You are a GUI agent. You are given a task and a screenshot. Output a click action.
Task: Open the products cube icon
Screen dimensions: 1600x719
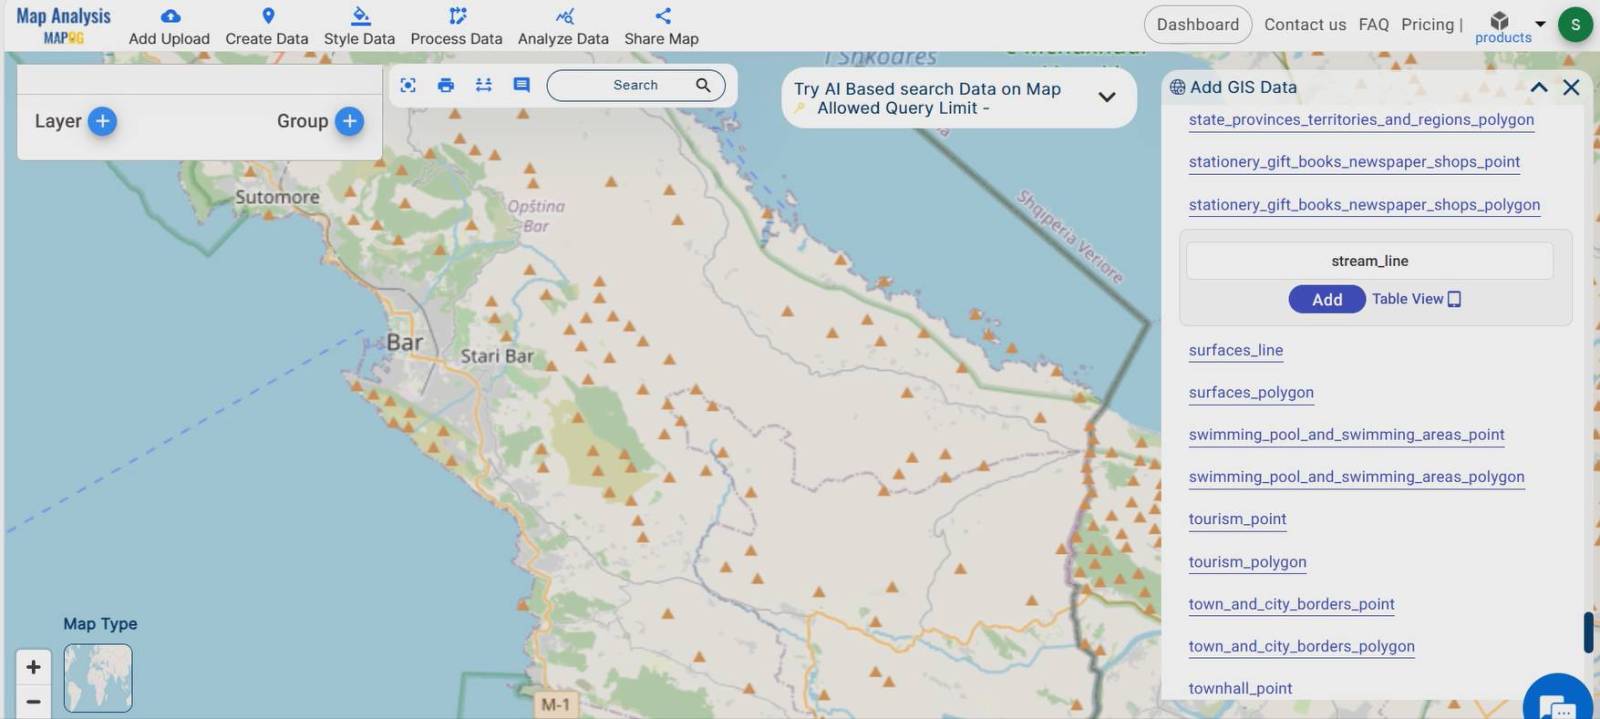tap(1499, 20)
